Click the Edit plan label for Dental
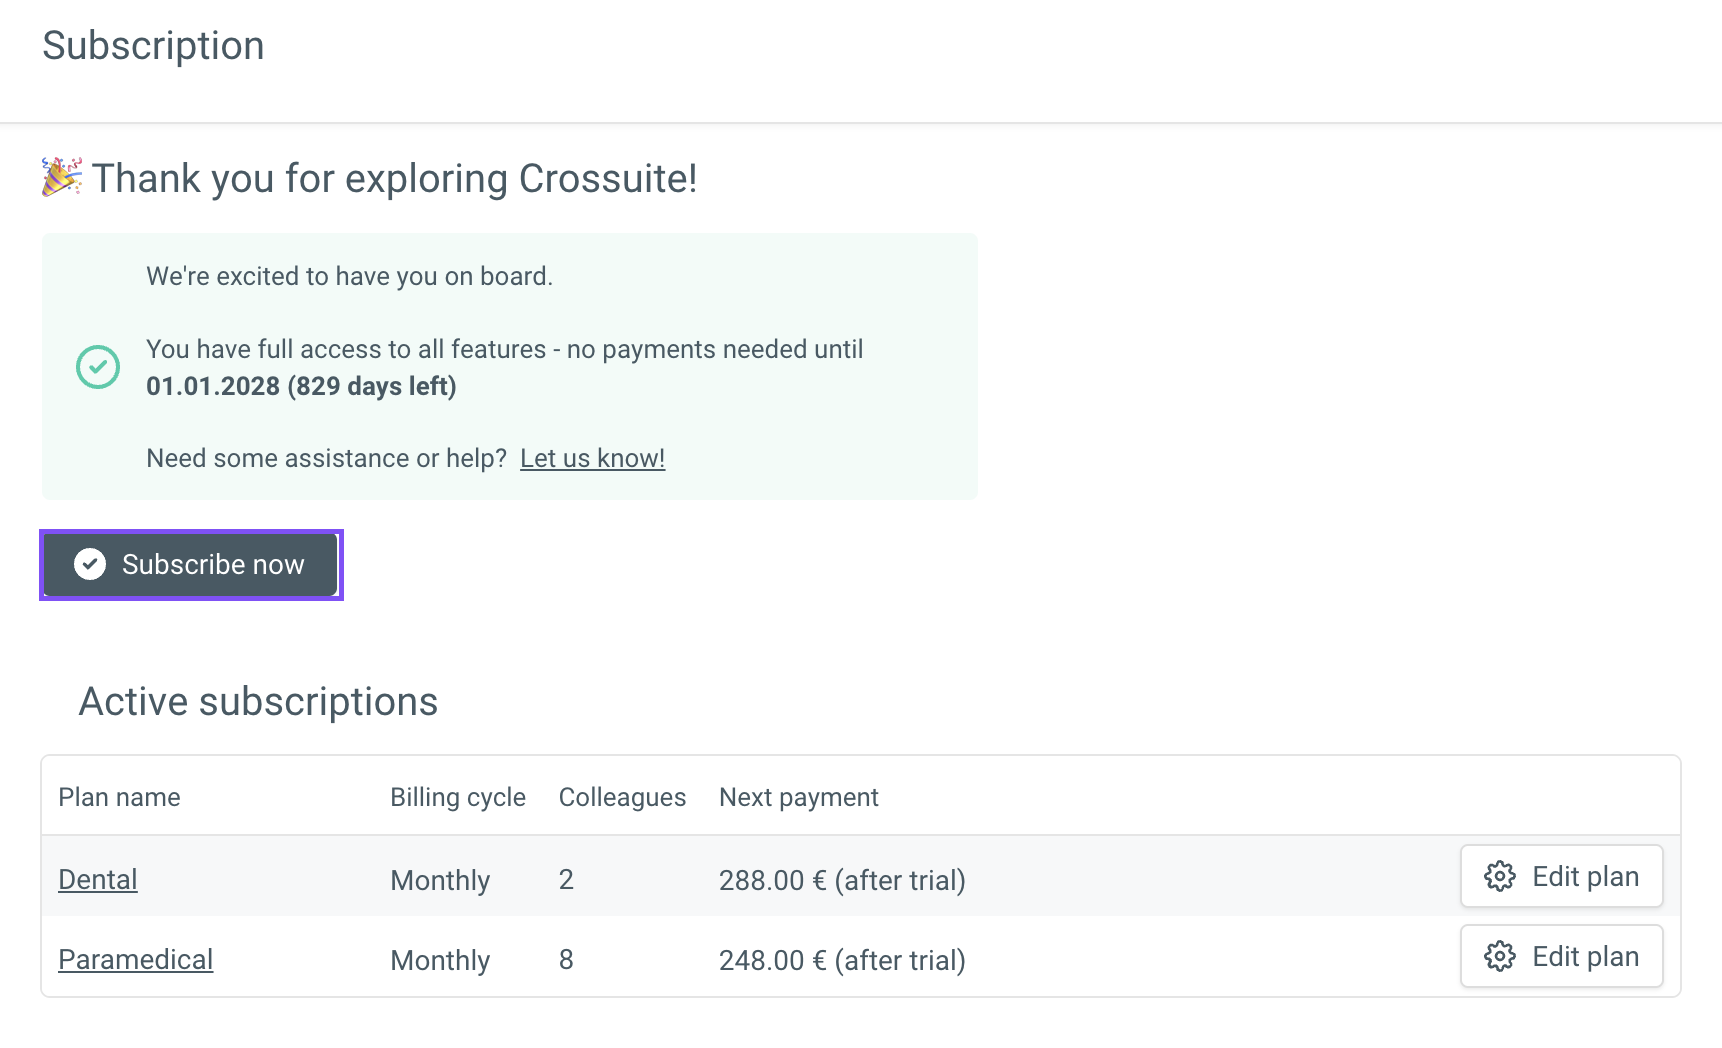The height and width of the screenshot is (1048, 1722). 1585,877
